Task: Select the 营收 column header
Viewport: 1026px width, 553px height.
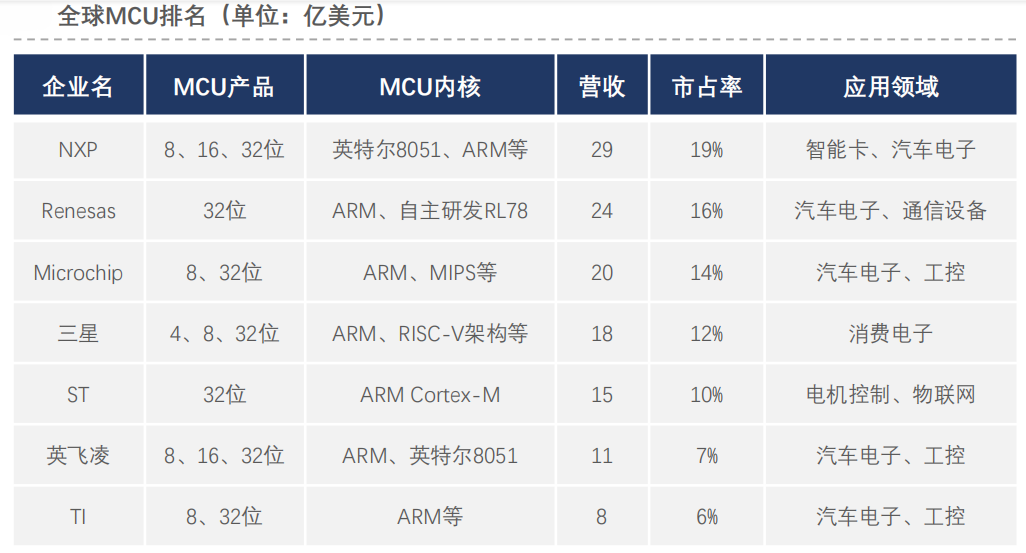Action: 602,85
